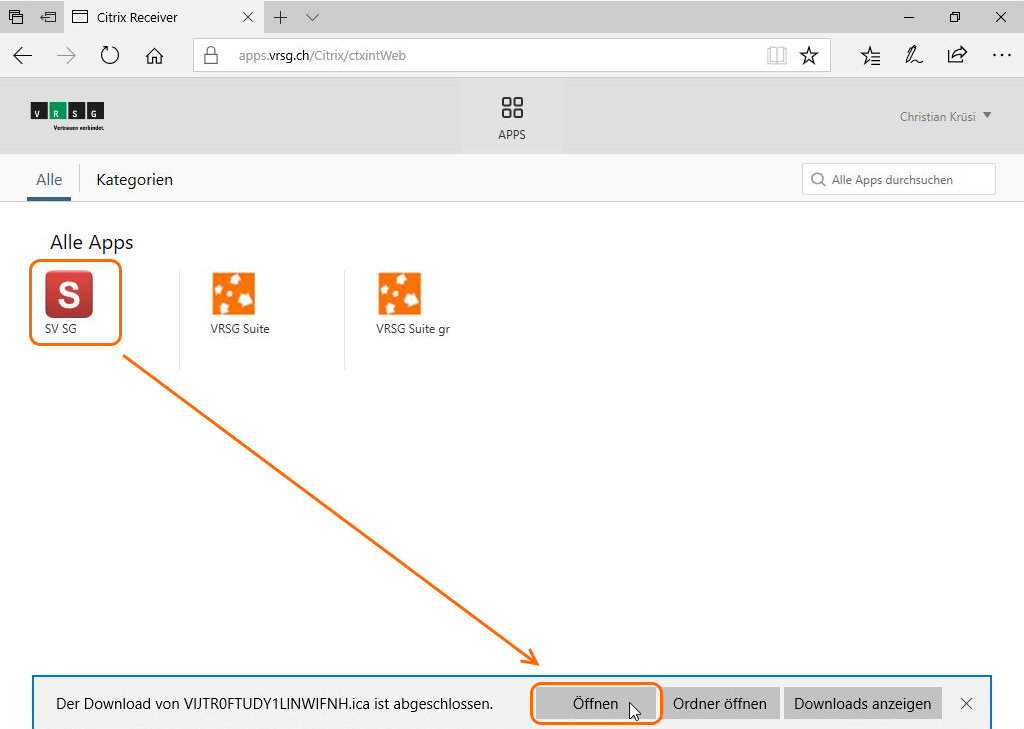Refresh the current page

pos(110,56)
